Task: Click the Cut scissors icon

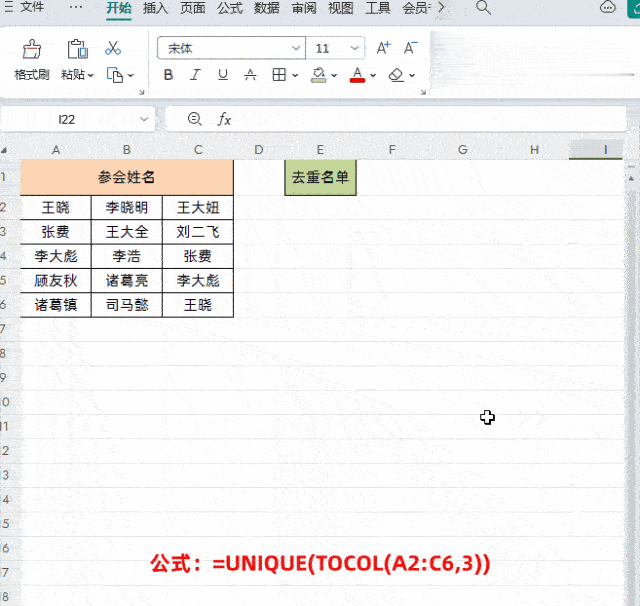Action: click(x=113, y=48)
